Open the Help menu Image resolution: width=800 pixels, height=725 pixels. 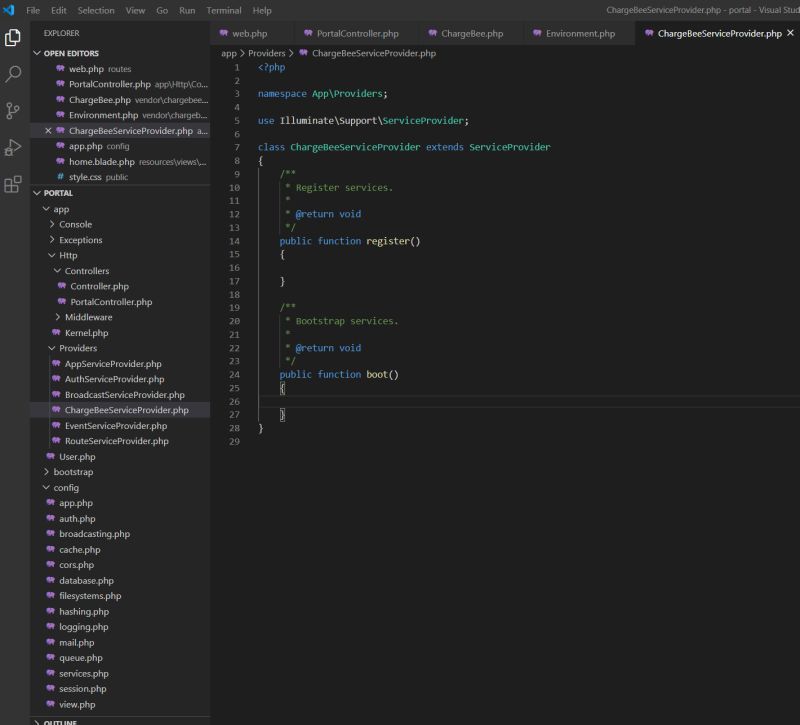point(262,10)
